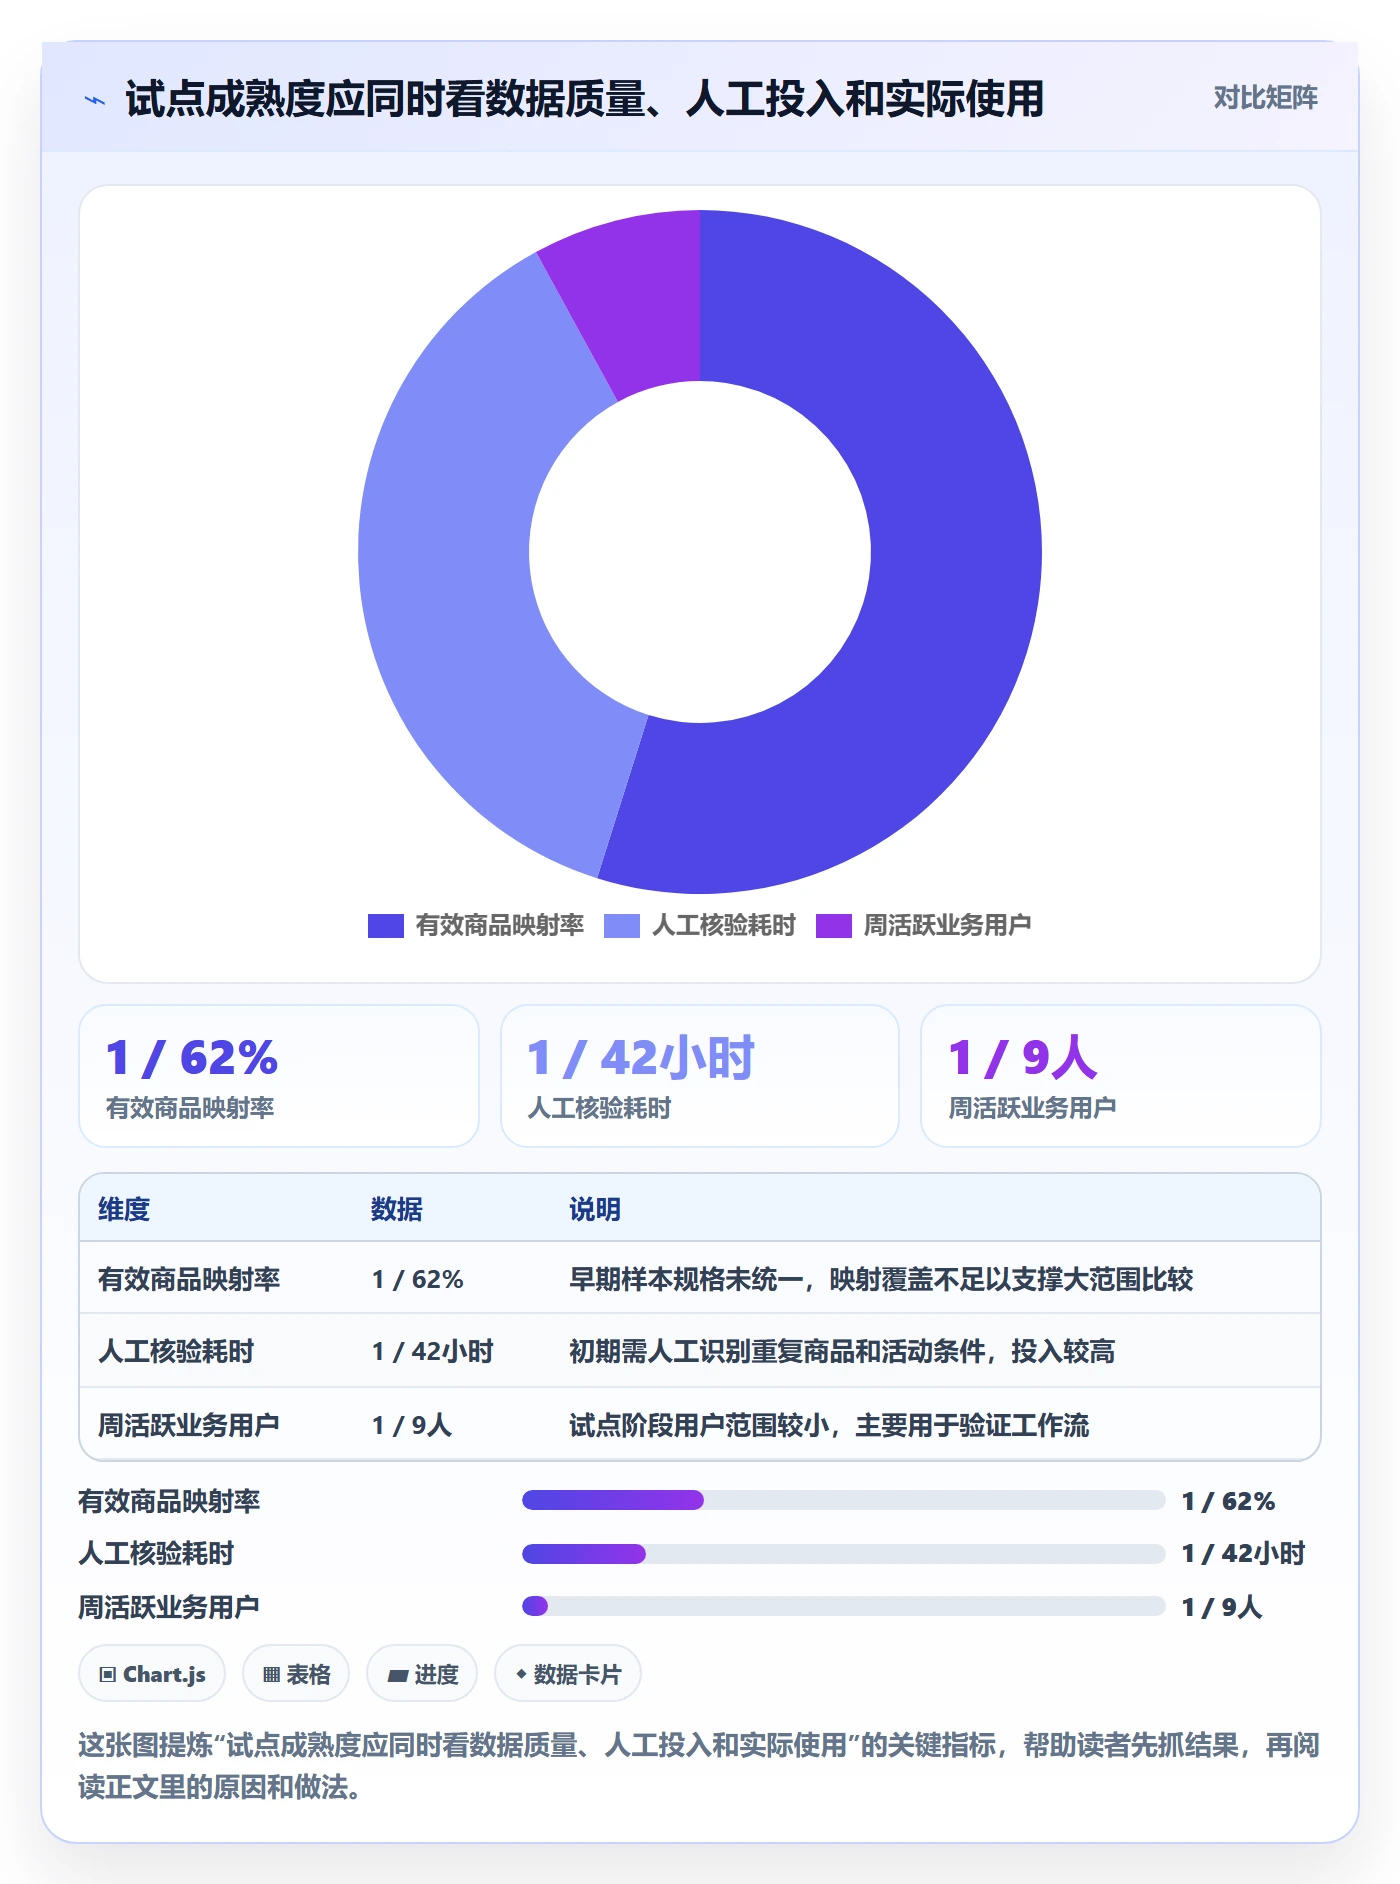Select the 1 / 42小时 data card
The width and height of the screenshot is (1400, 1884).
[700, 1076]
